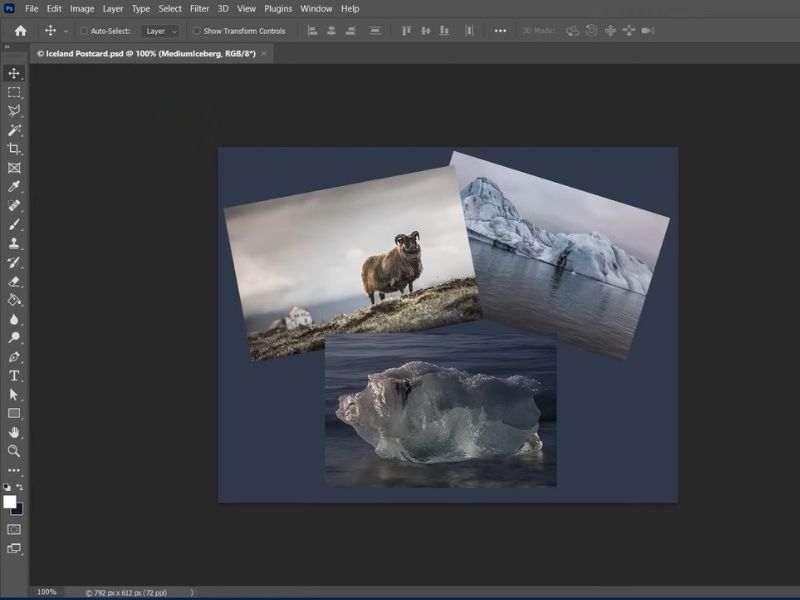Click align left edges button
The width and height of the screenshot is (800, 600).
click(x=312, y=31)
